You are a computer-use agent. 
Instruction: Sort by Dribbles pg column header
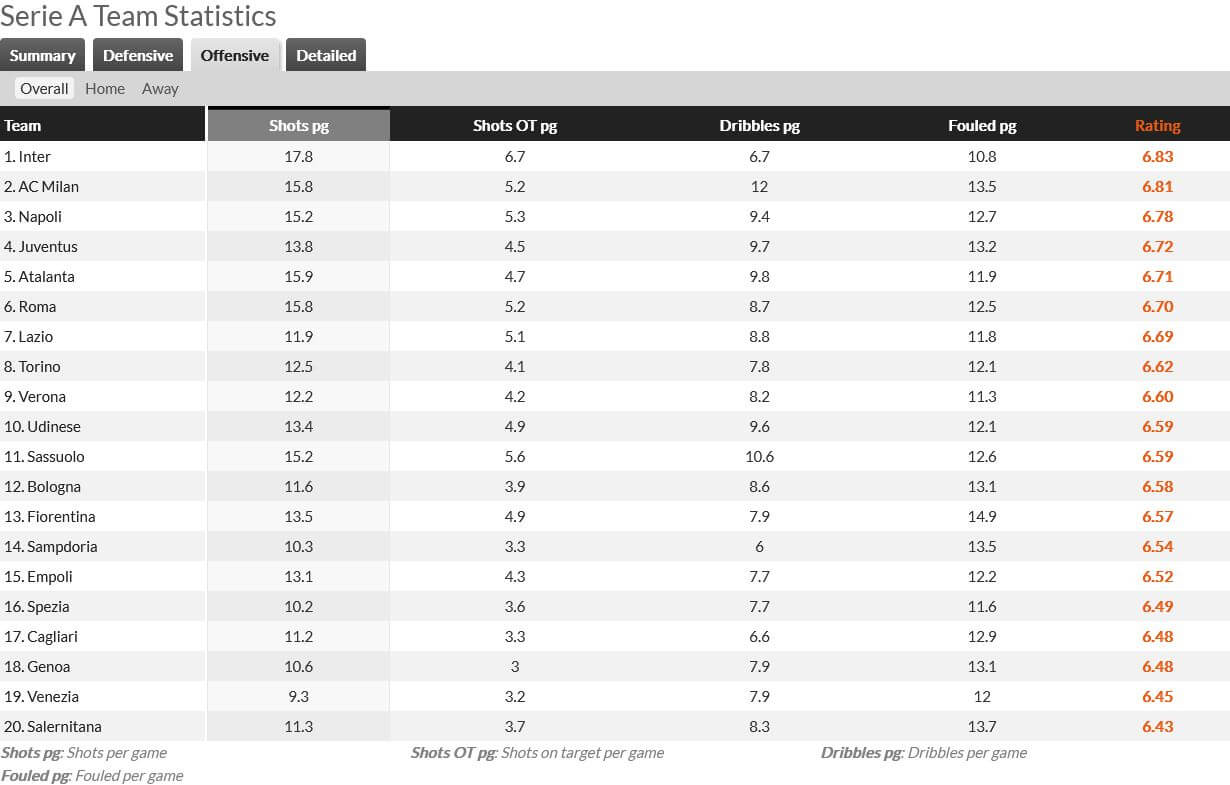(759, 126)
